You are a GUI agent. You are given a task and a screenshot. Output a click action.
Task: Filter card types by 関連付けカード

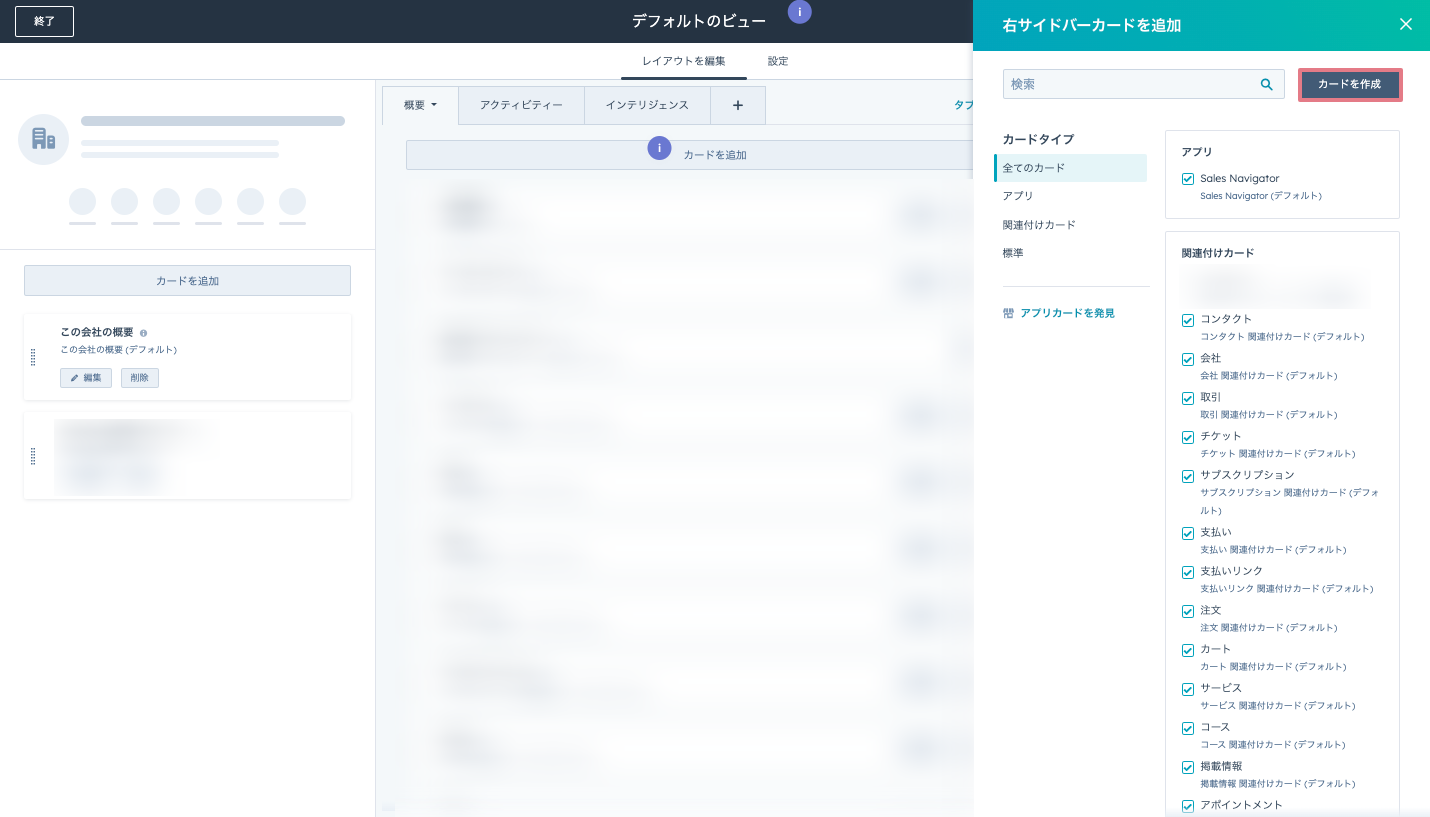click(x=1039, y=225)
